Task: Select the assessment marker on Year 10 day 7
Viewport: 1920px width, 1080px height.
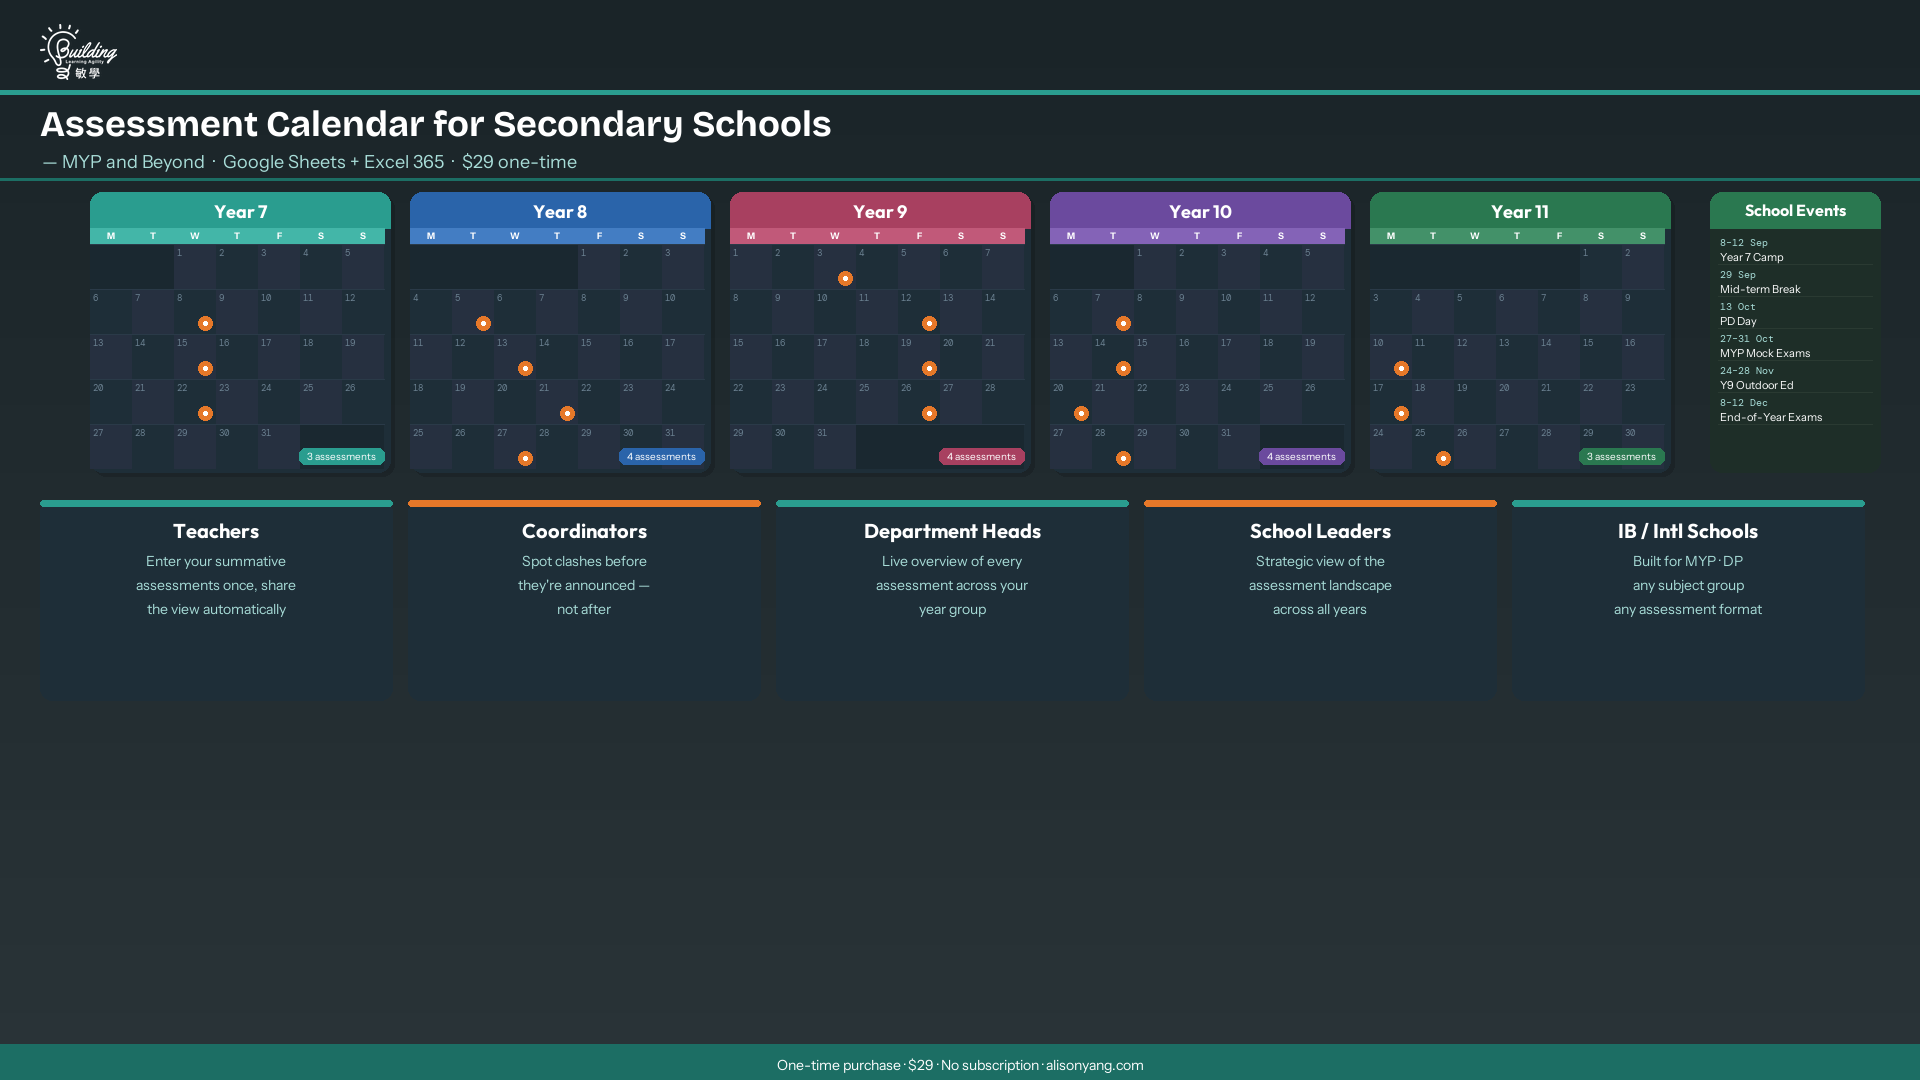Action: 1123,323
